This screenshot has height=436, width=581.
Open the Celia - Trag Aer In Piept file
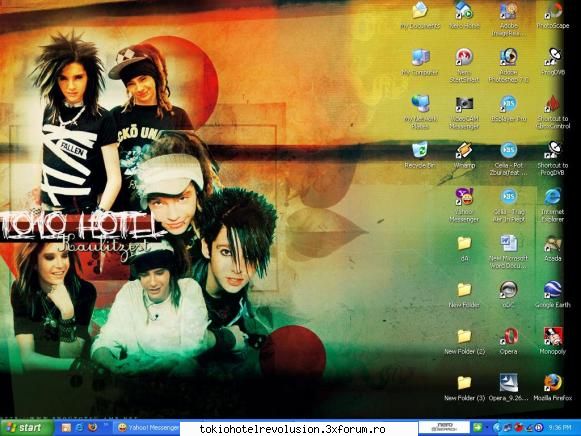pos(508,205)
